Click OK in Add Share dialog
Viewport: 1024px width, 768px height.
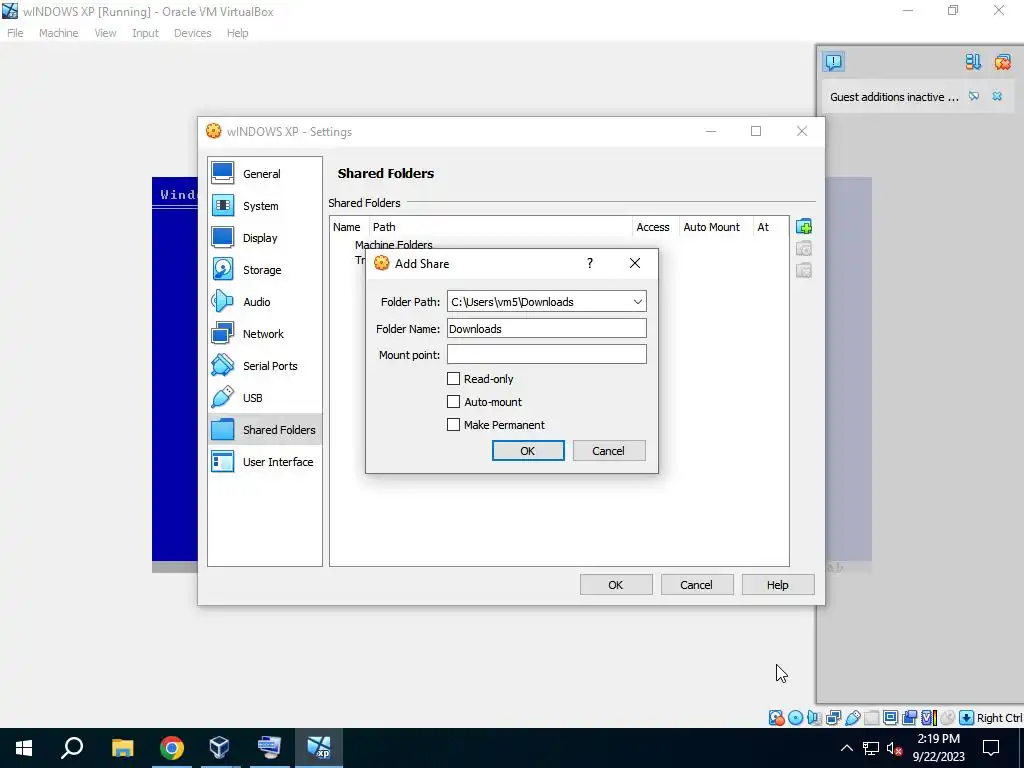(x=528, y=451)
